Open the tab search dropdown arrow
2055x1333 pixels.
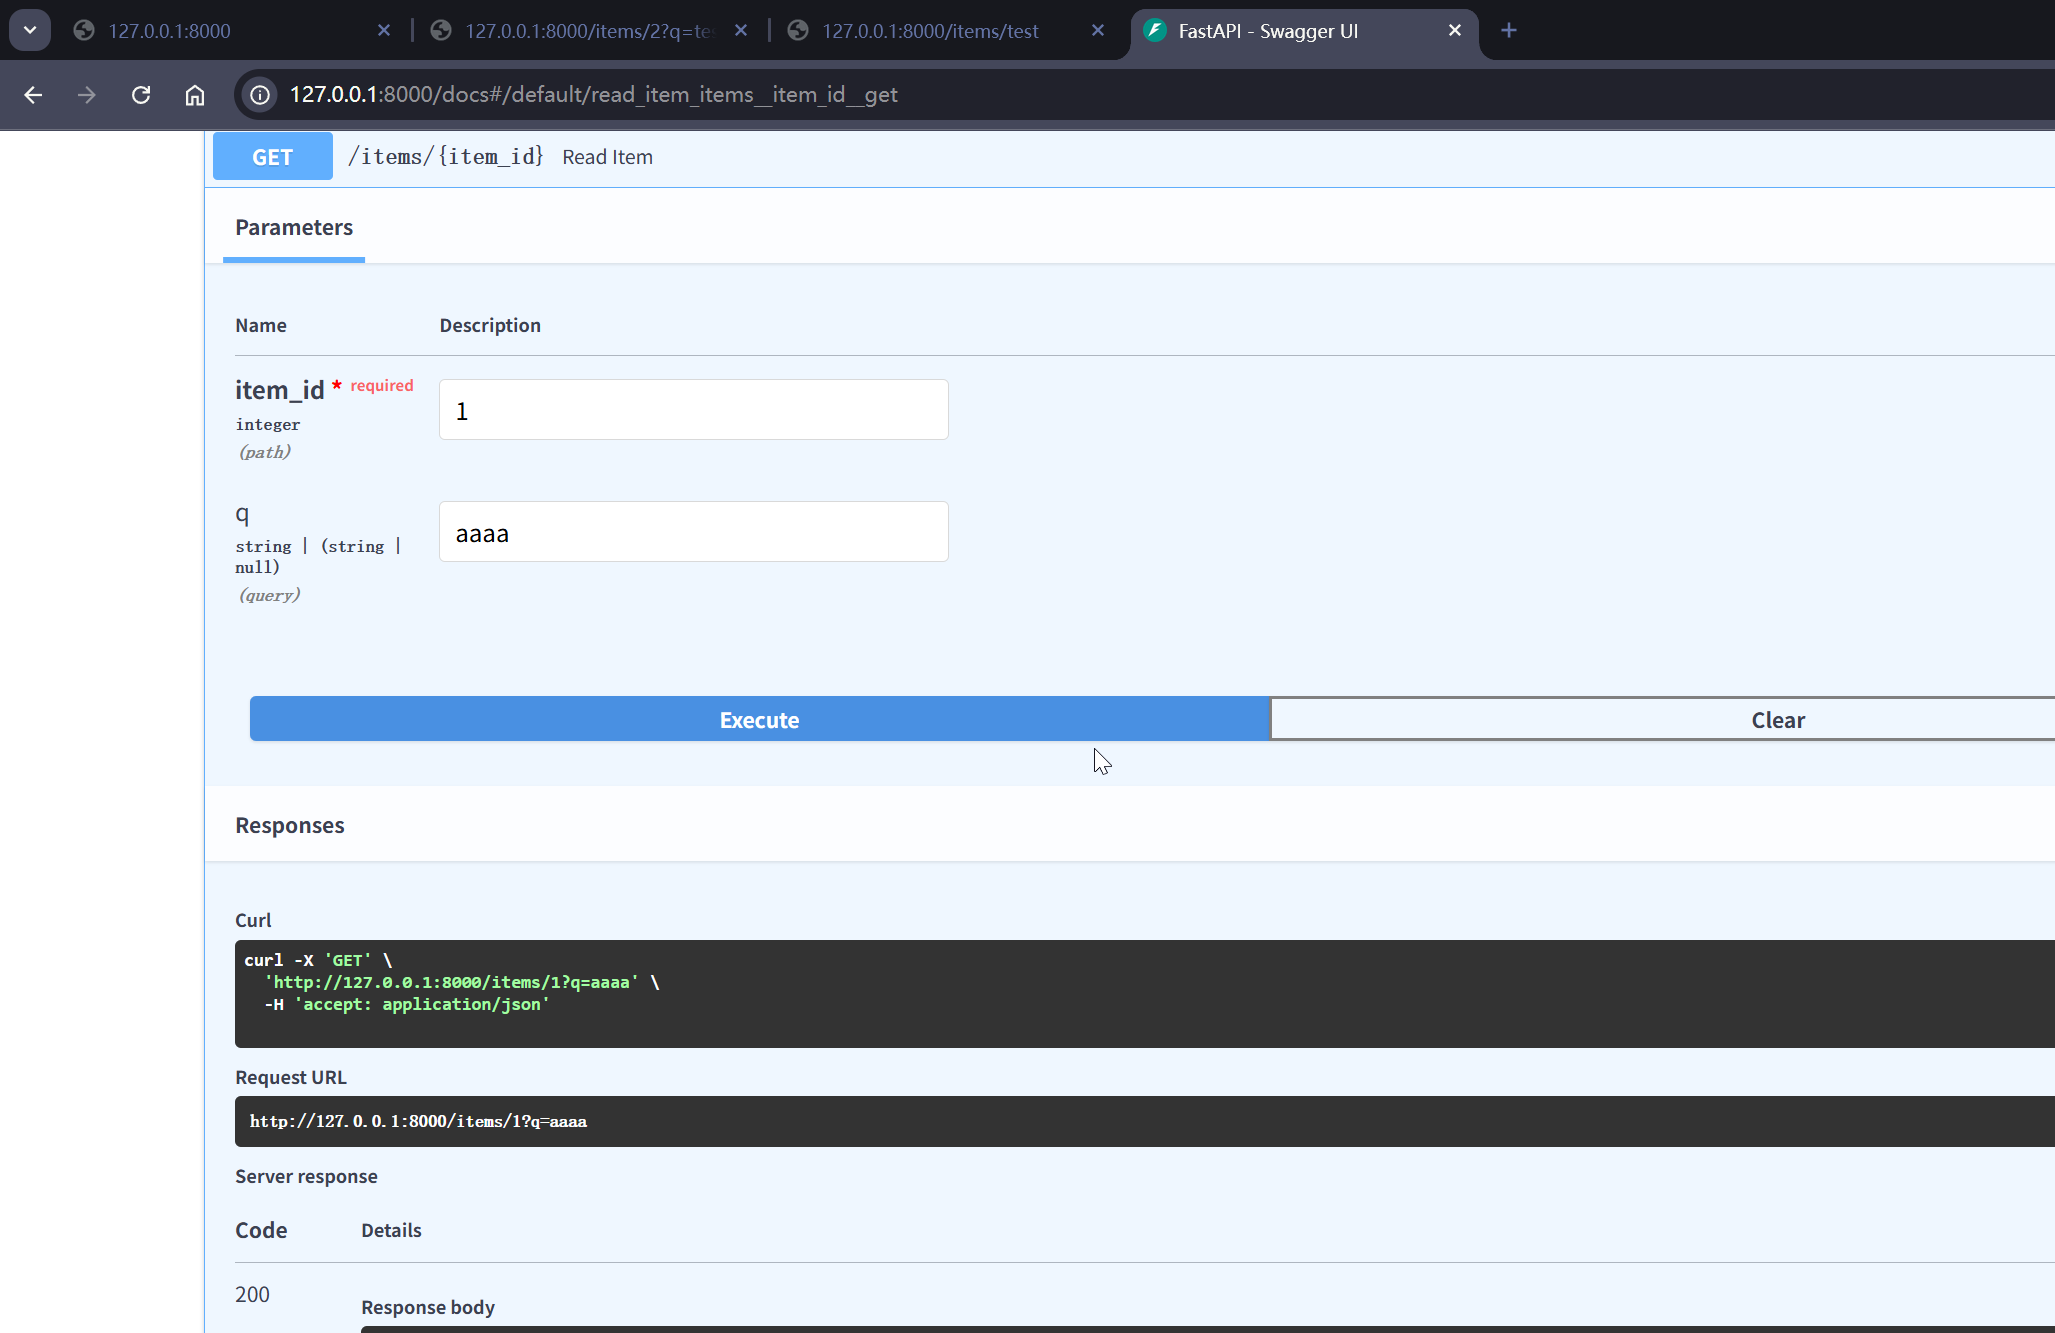[x=30, y=30]
